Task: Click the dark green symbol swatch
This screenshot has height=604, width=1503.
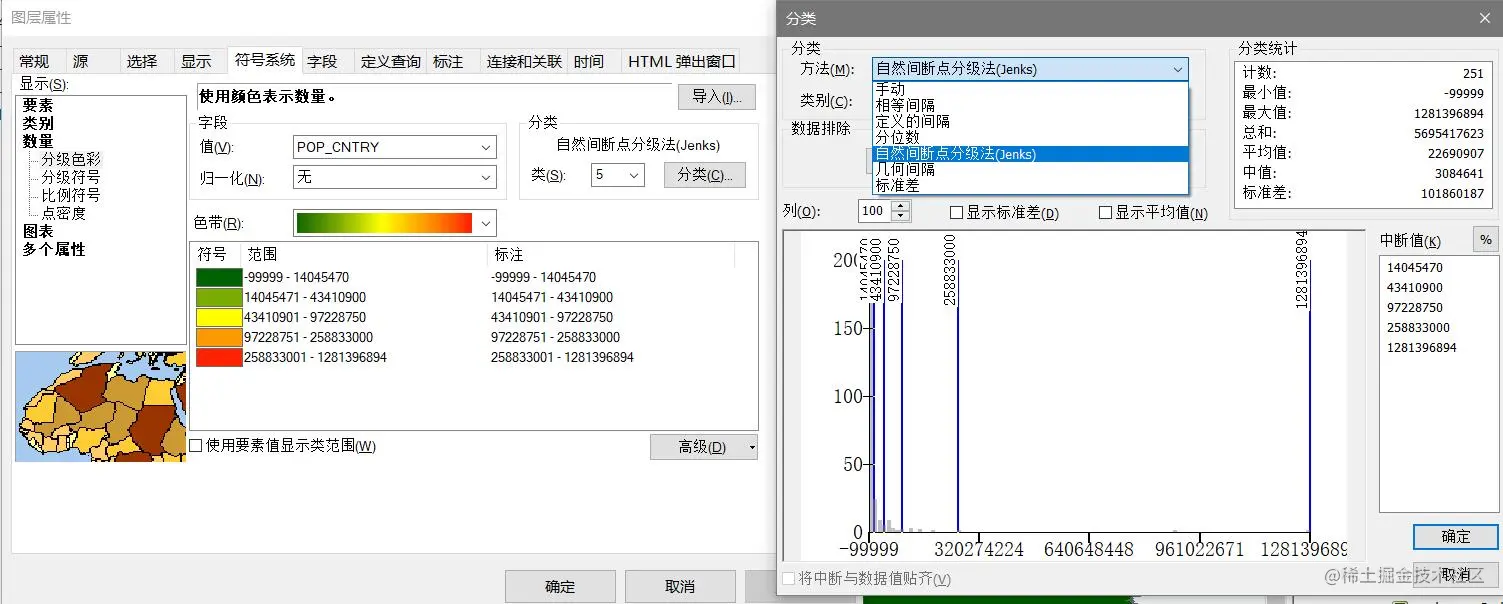Action: pos(219,277)
